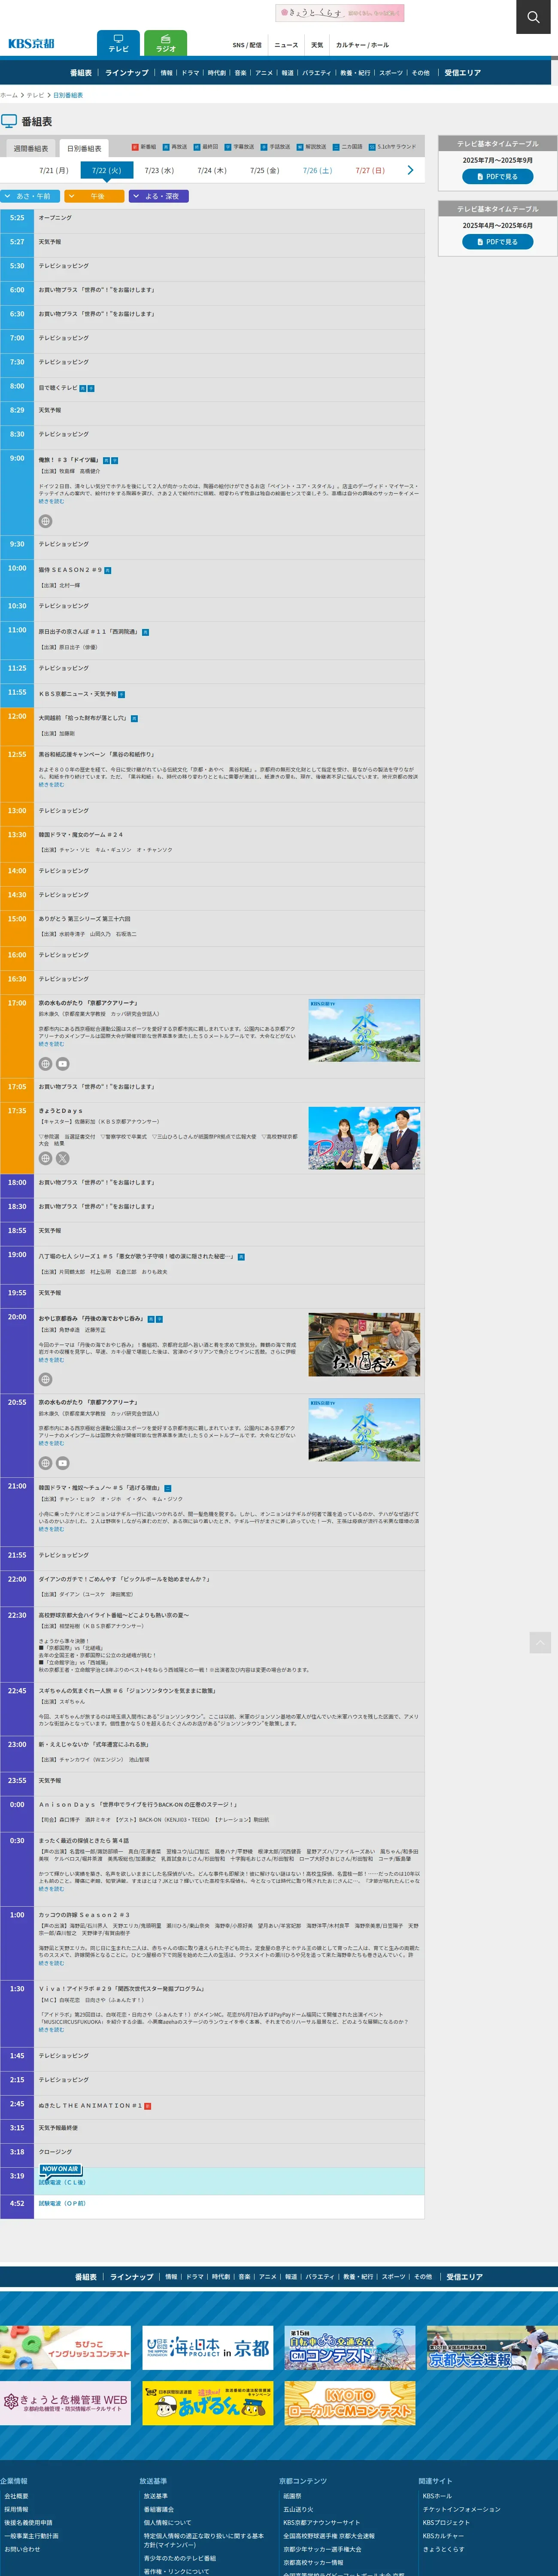
Task: Expand 続きを読む for the 21:00 韓国ドラマ
Action: pyautogui.click(x=51, y=1529)
